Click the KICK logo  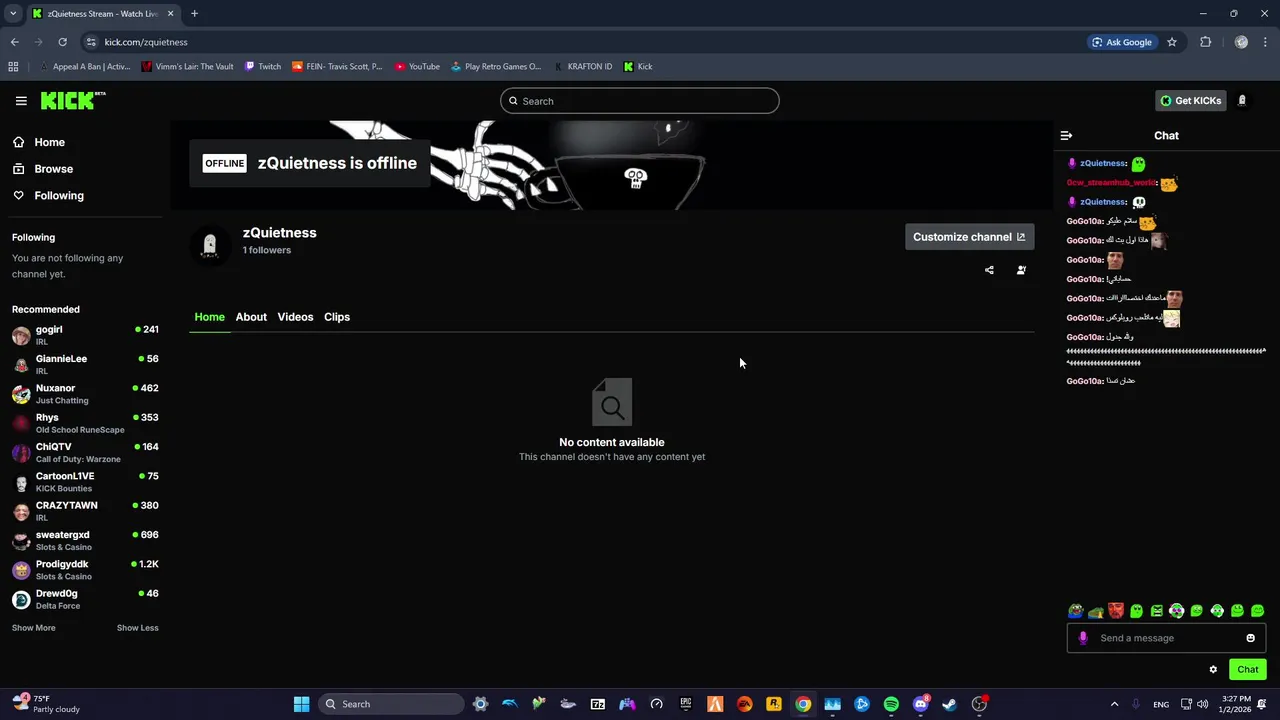click(x=73, y=100)
